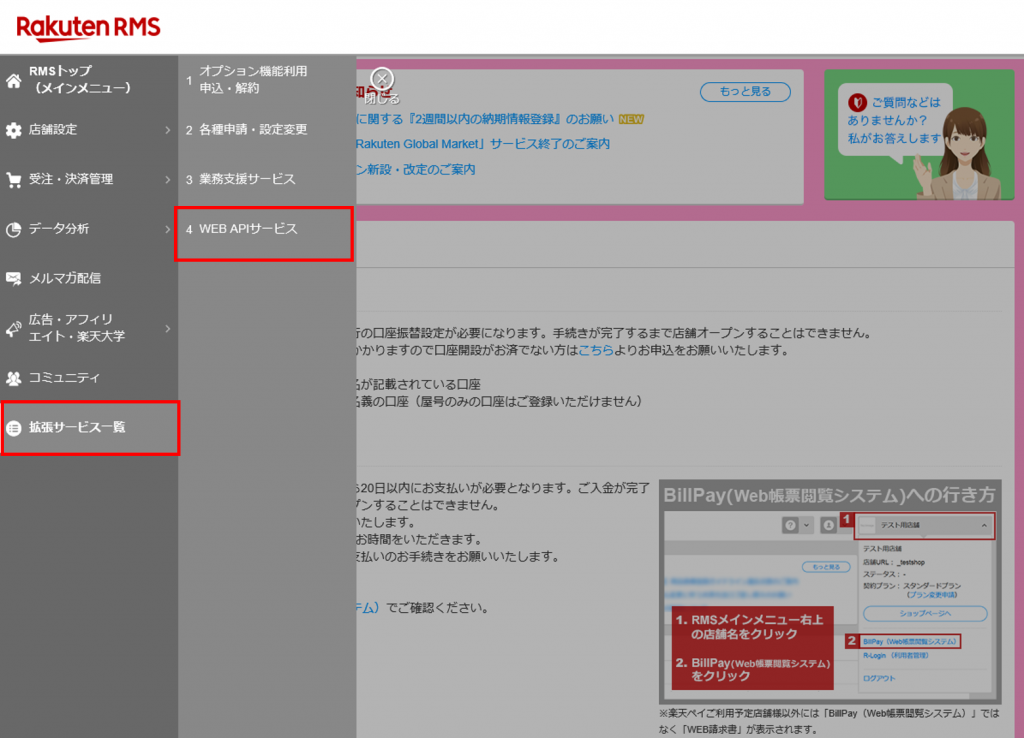
Task: Click the NEW badge beside the notice
Action: 631,120
